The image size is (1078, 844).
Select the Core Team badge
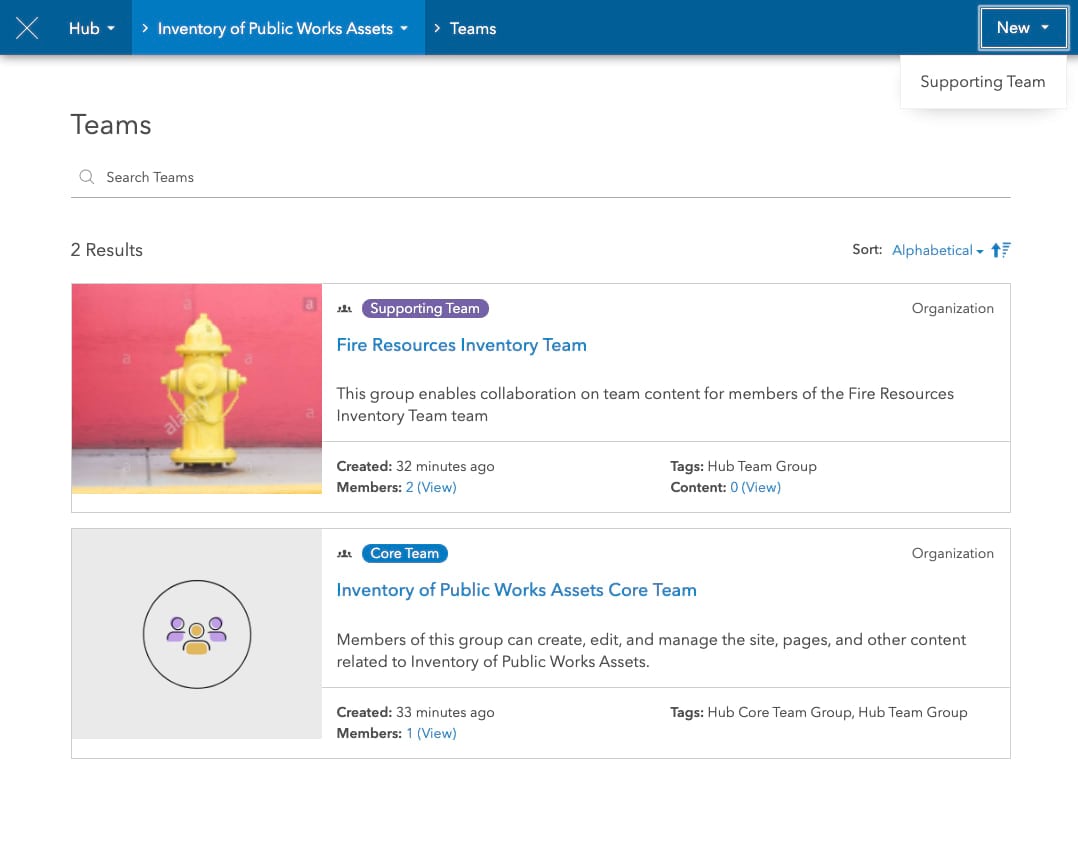(x=404, y=553)
